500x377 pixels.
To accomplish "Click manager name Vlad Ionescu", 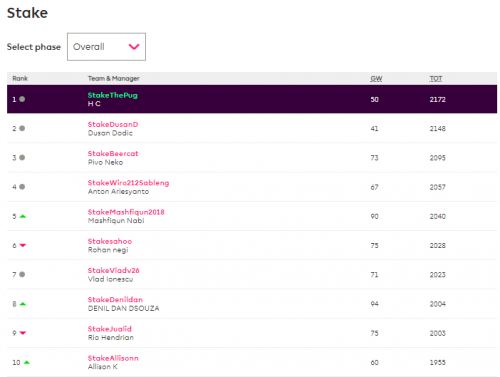I will tap(110, 279).
